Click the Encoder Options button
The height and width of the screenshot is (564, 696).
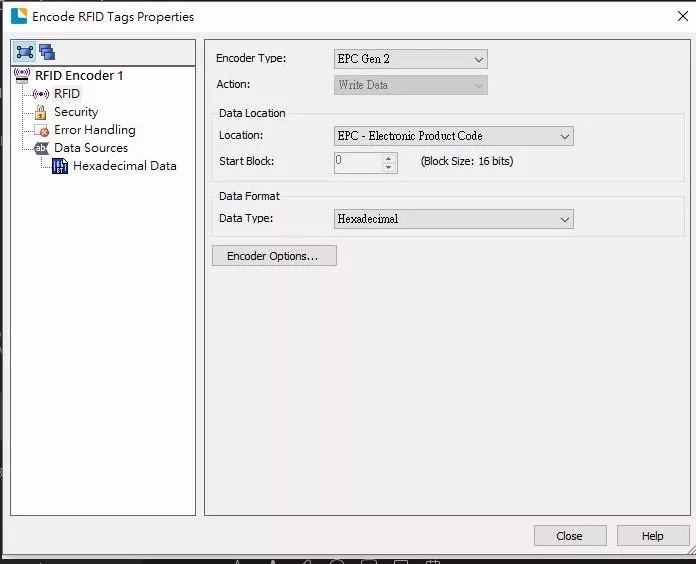point(274,256)
